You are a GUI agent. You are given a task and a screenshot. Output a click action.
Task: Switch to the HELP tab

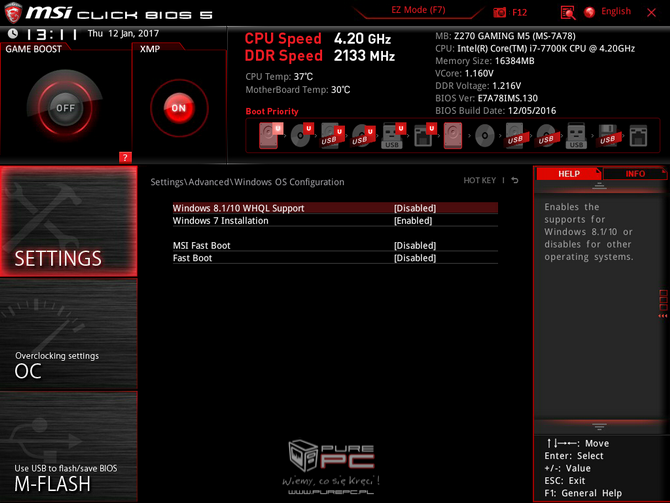(x=569, y=174)
